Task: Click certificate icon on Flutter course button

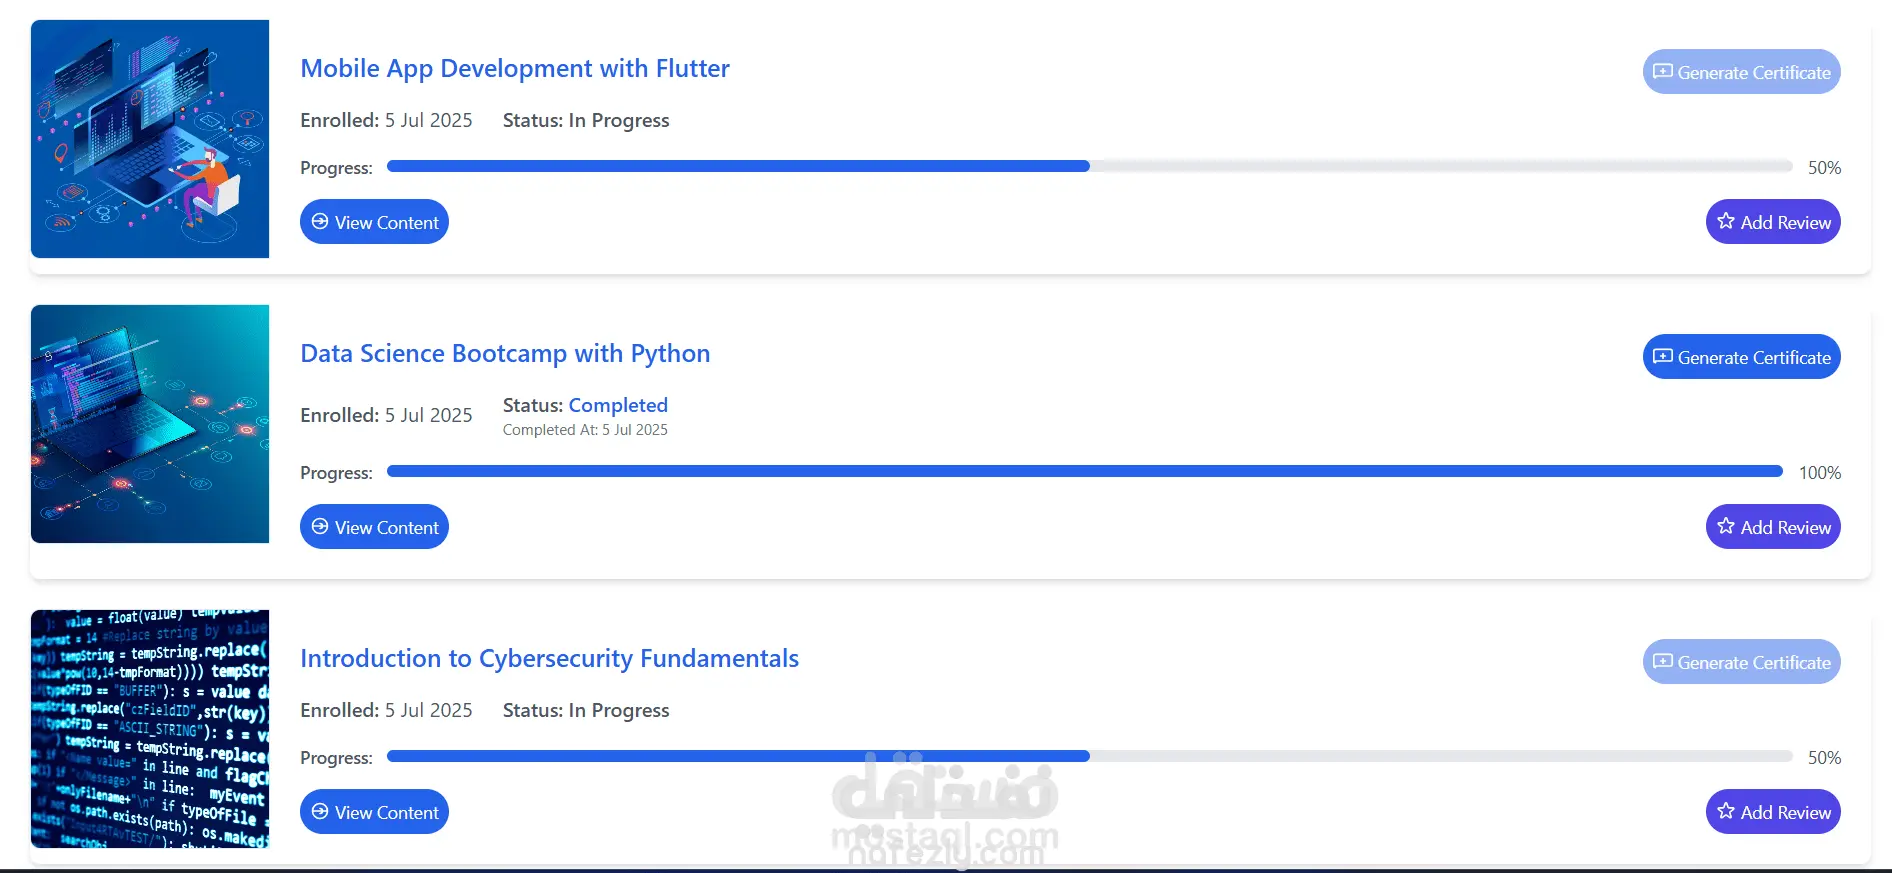Action: tap(1663, 72)
